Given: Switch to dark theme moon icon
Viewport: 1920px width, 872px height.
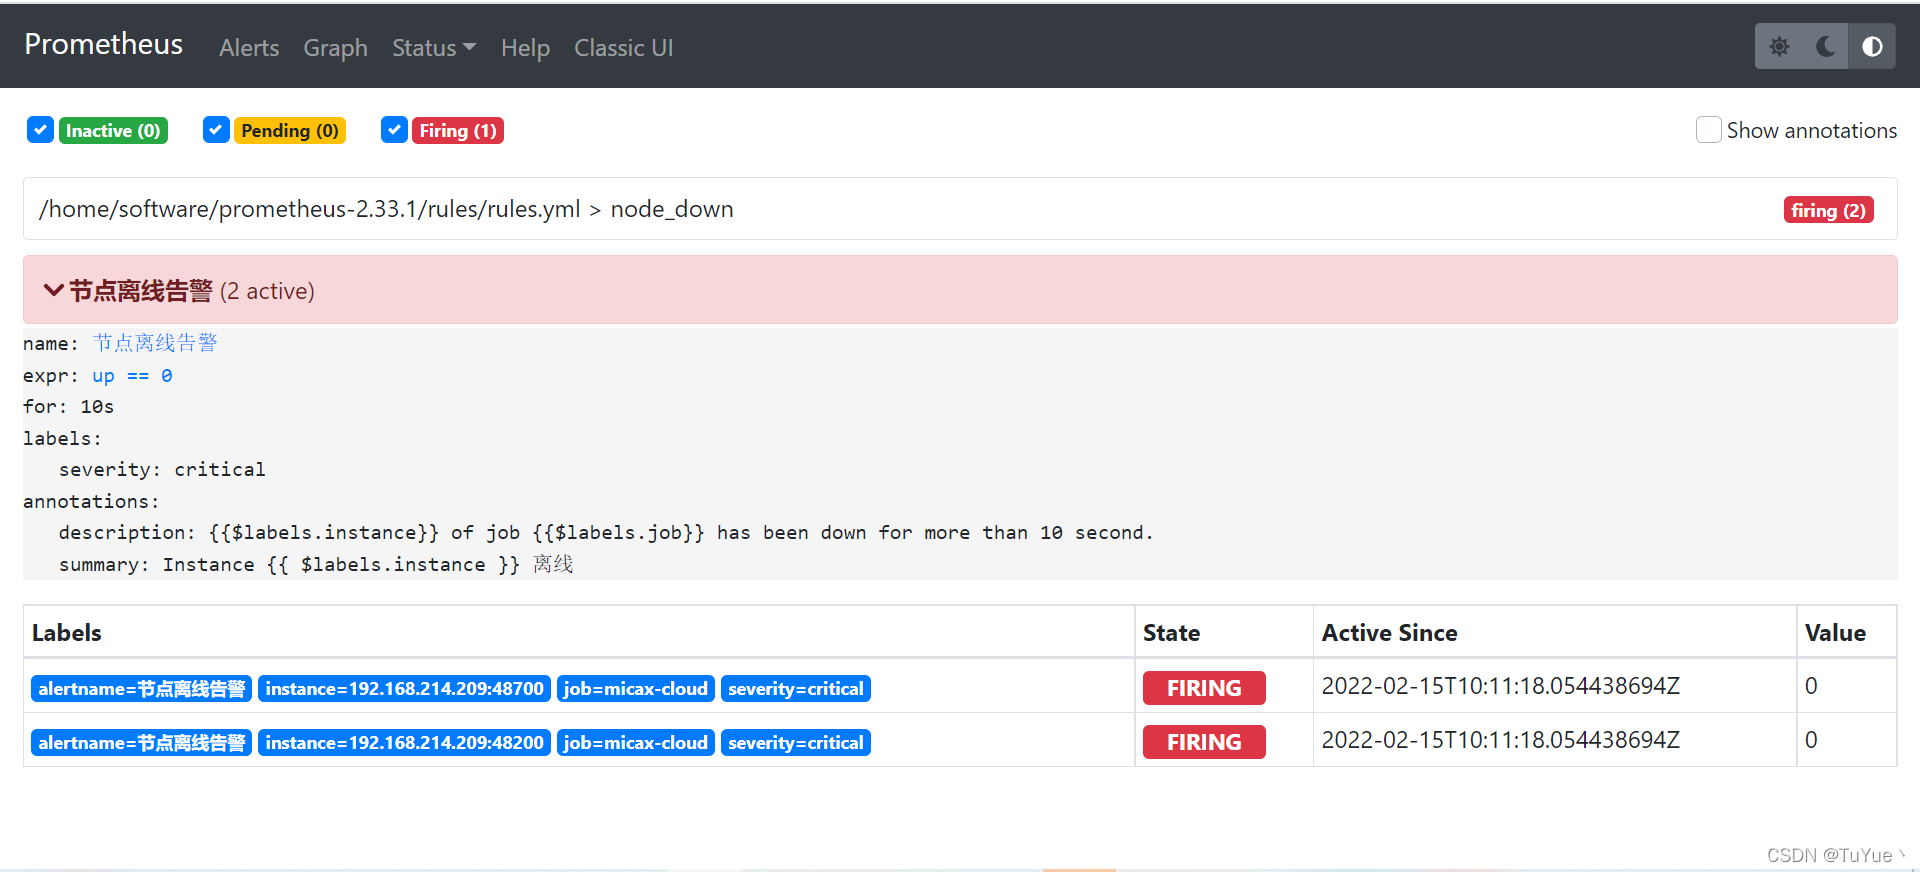Looking at the screenshot, I should (1825, 46).
